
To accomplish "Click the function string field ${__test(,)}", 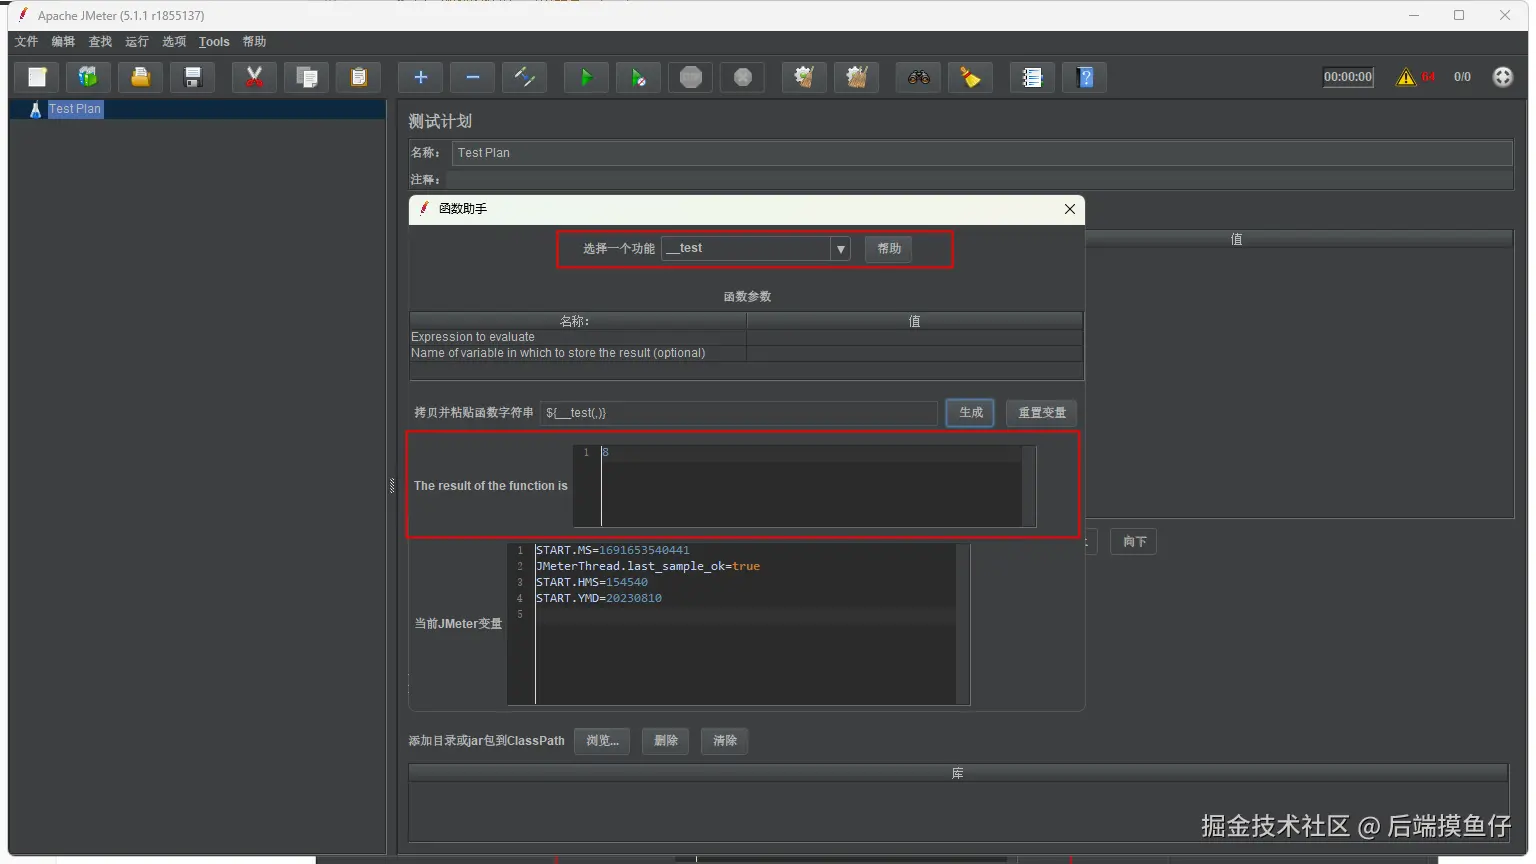I will (739, 412).
